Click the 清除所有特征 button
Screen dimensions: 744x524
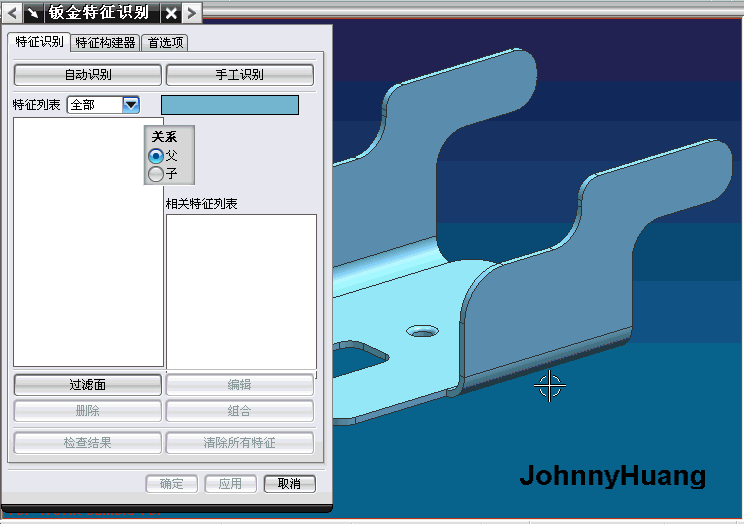pyautogui.click(x=240, y=443)
